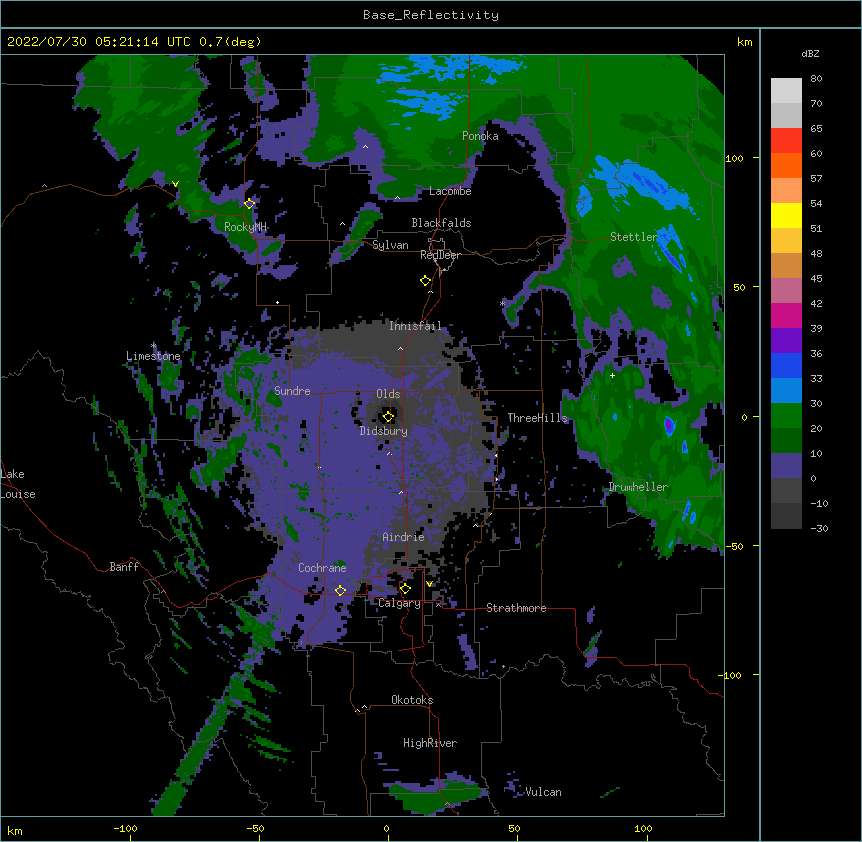Click the km unit label at bottom left
Screen dimensions: 862x842
(14, 831)
